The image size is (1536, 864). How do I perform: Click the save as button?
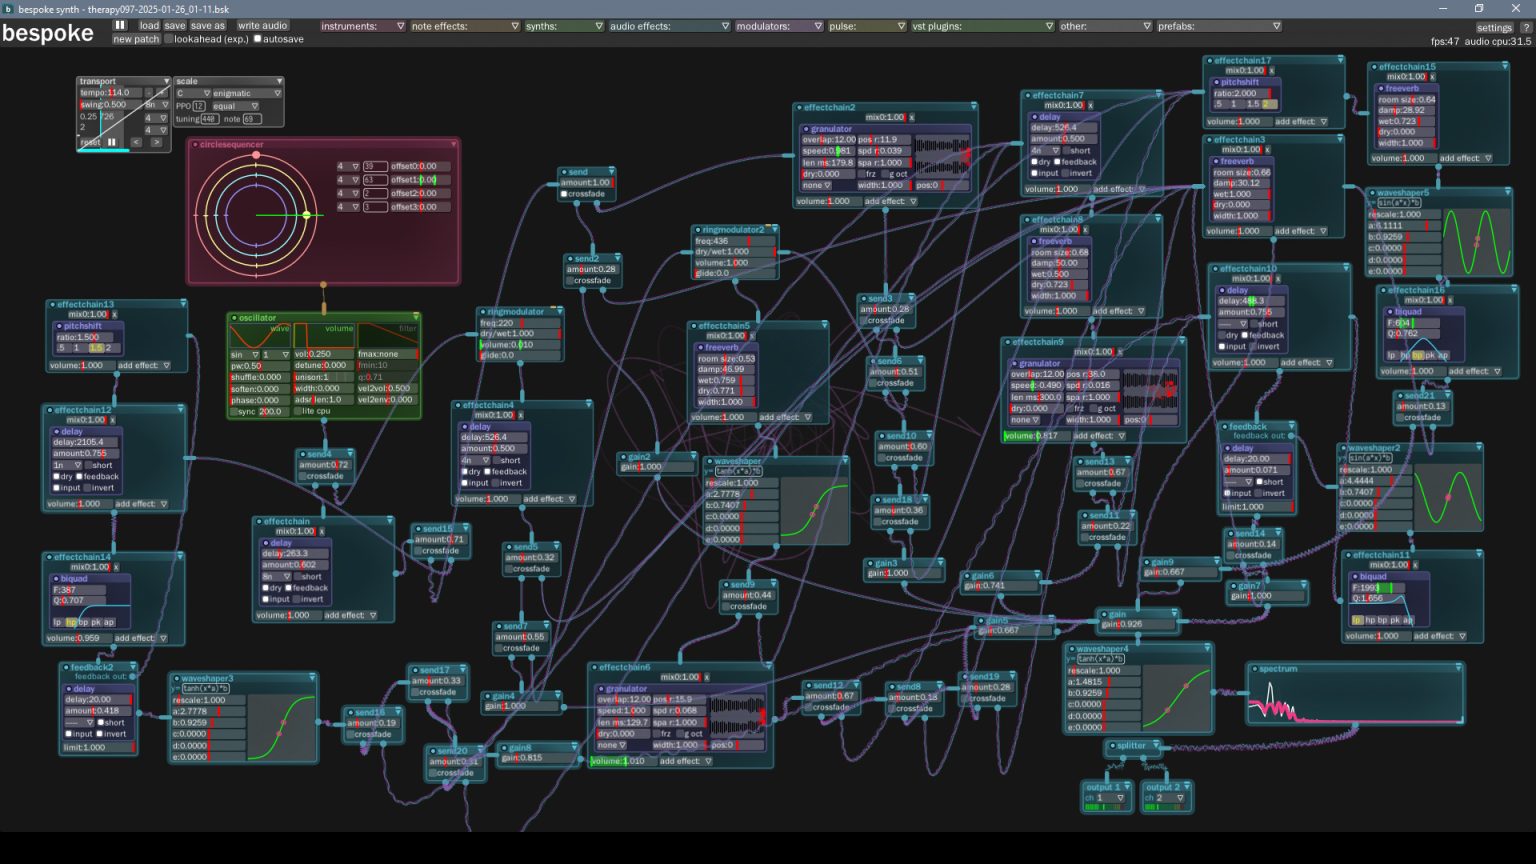point(208,26)
